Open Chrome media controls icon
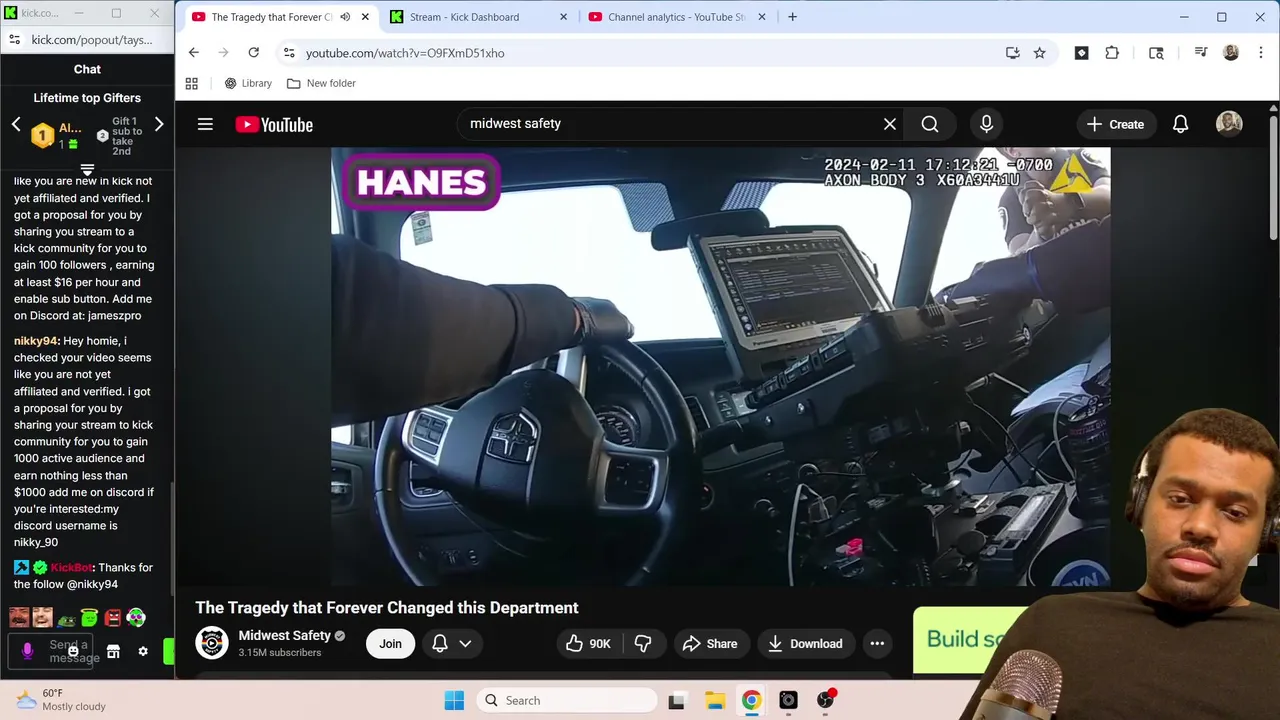The width and height of the screenshot is (1280, 720). pos(1201,53)
